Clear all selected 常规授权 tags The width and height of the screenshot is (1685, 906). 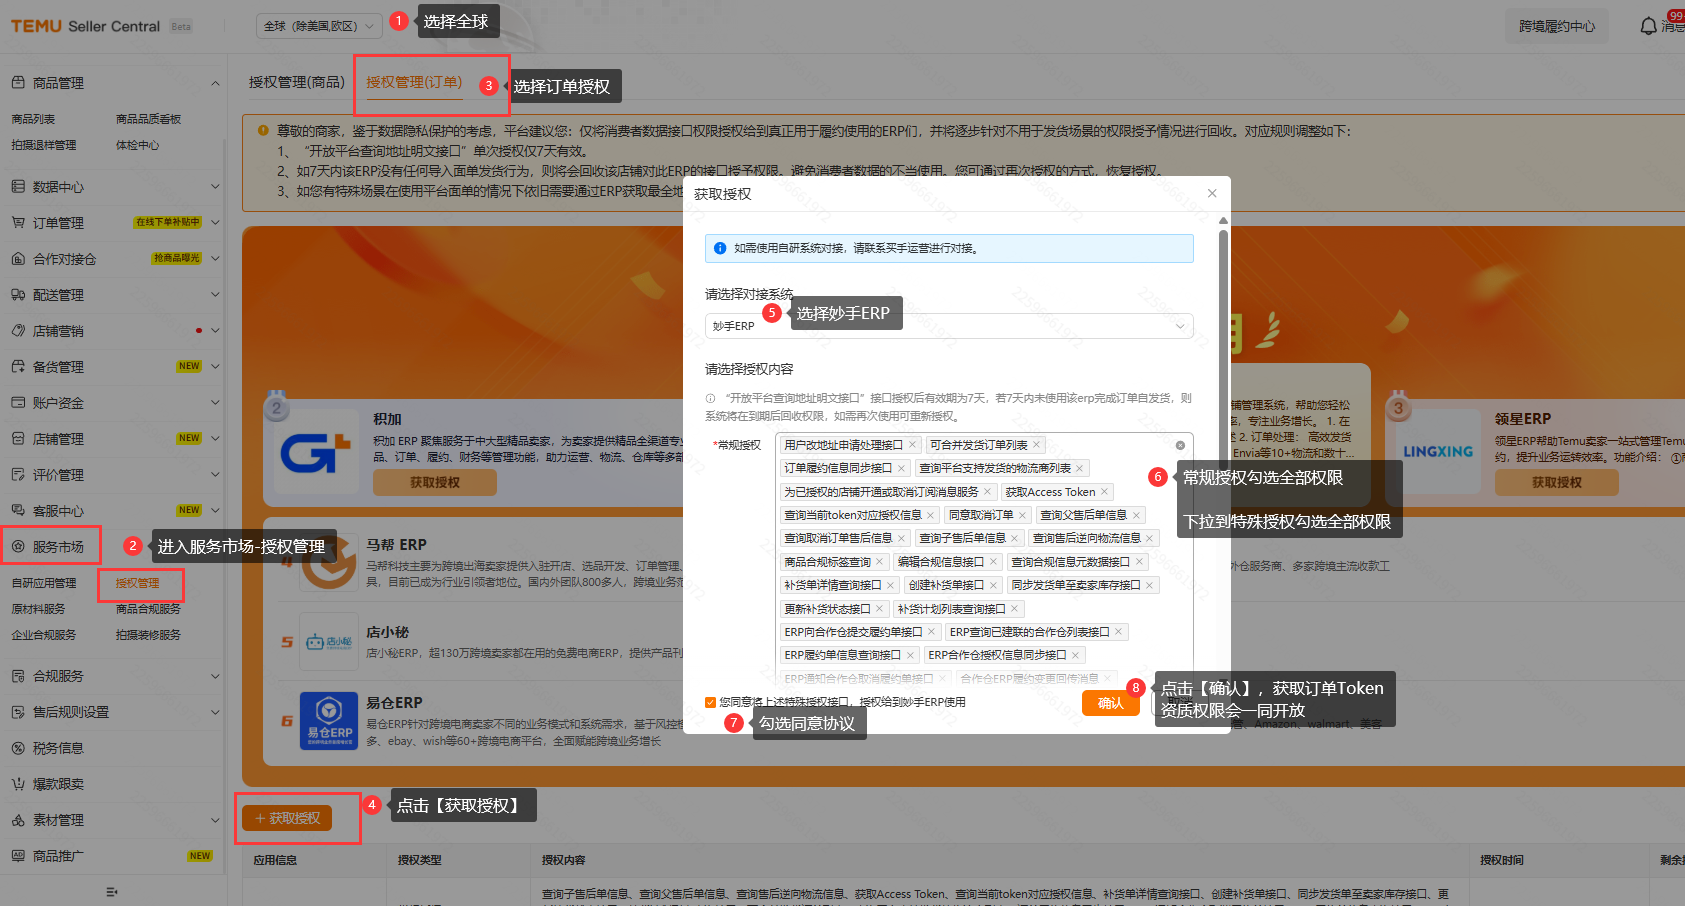click(1180, 445)
